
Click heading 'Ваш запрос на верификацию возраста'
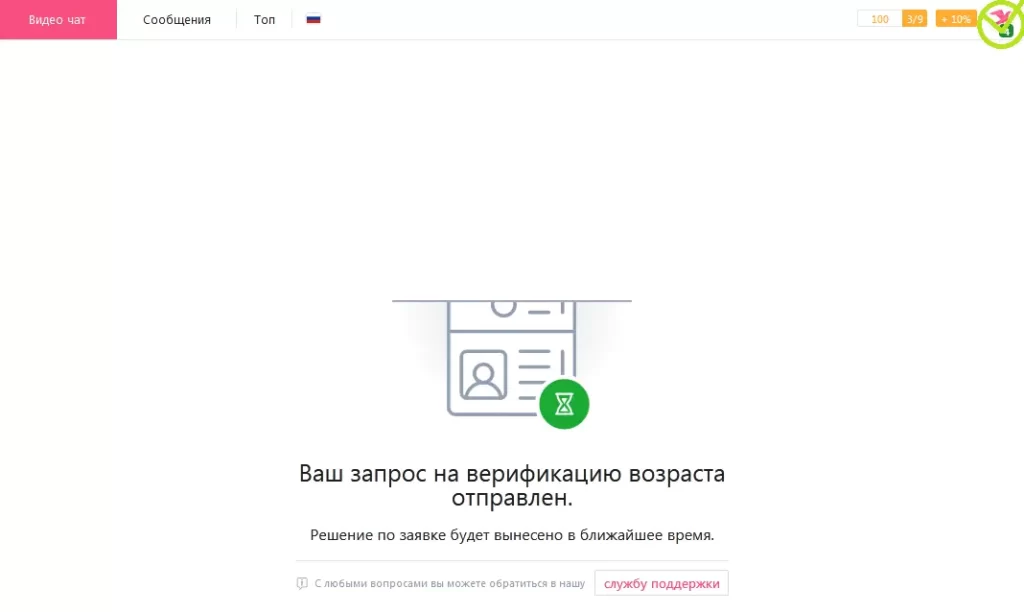click(x=512, y=473)
